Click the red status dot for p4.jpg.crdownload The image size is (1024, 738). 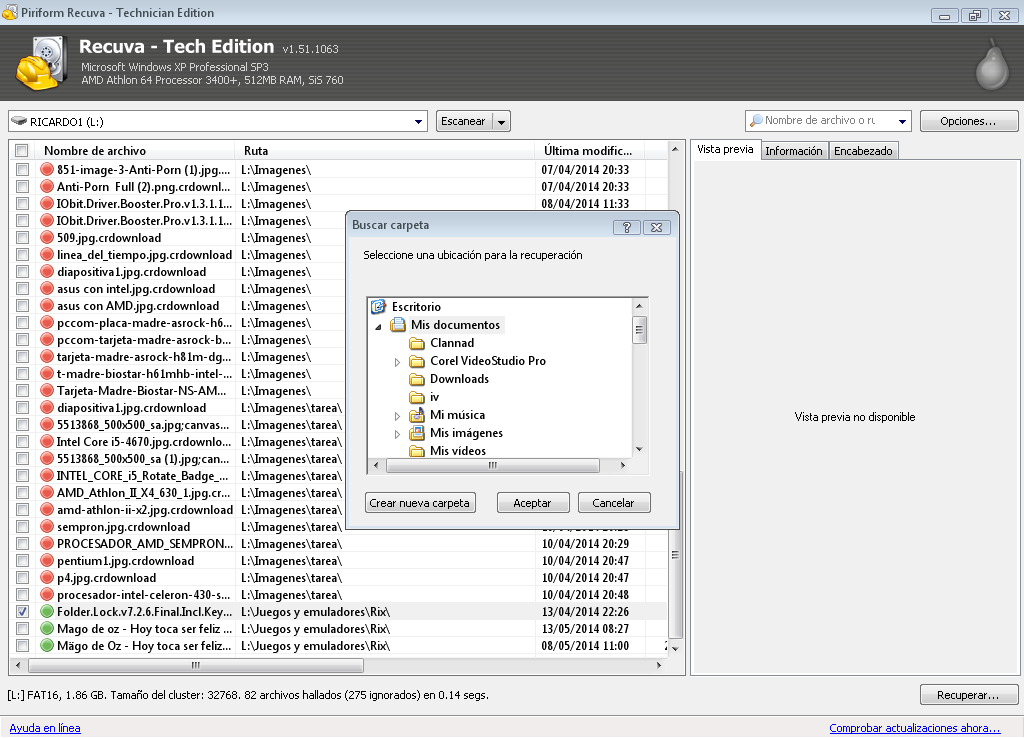tap(46, 577)
